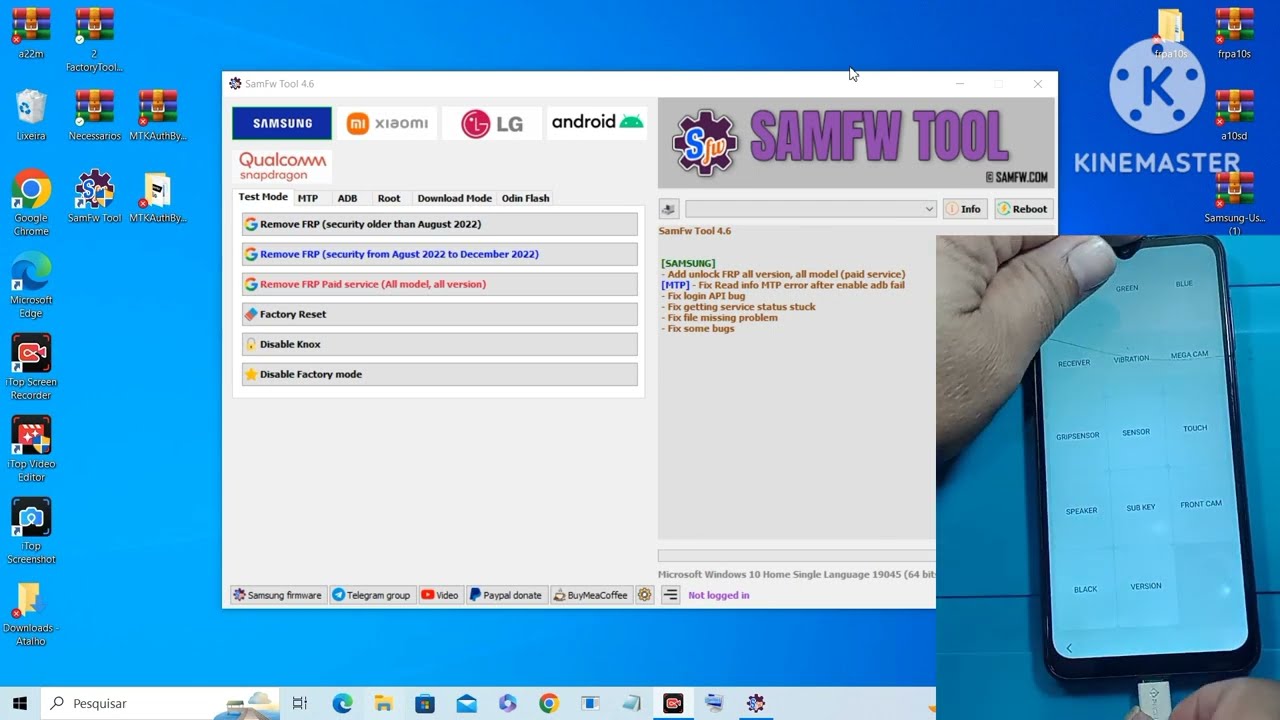Viewport: 1280px width, 720px height.
Task: Click the Info button
Action: pyautogui.click(x=965, y=209)
